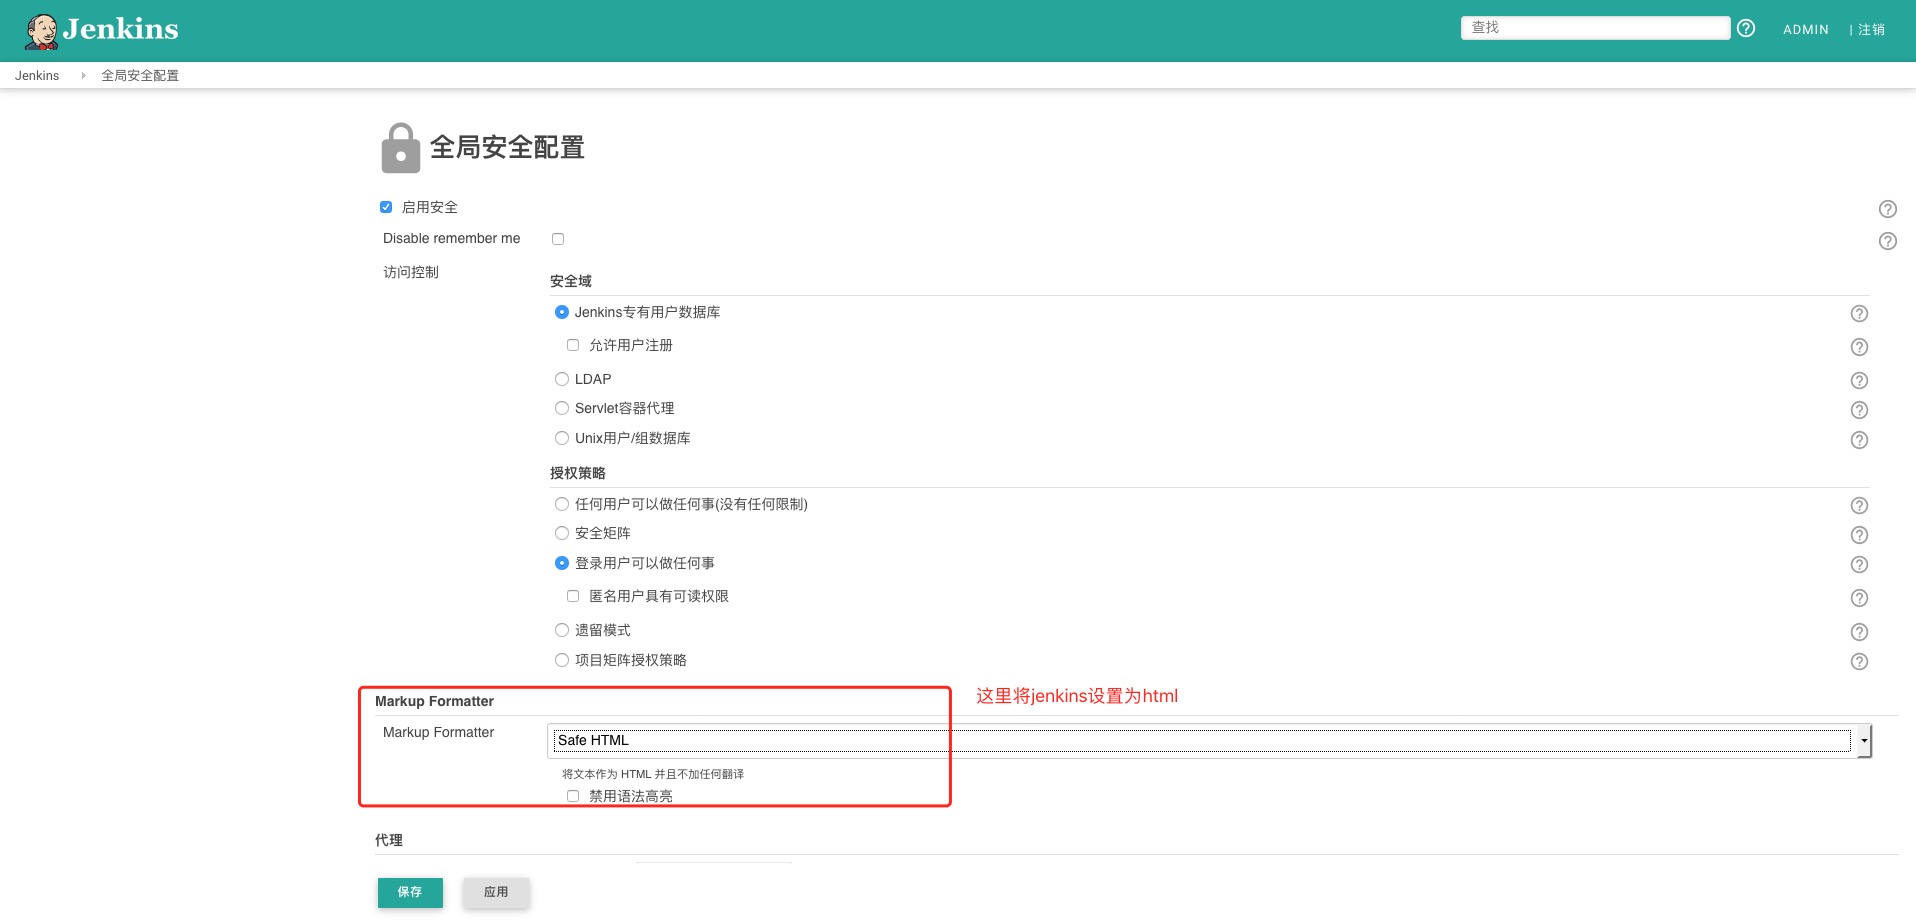Open 全局安全配置 breadcrumb link
Viewport: 1916px width, 920px height.
[x=140, y=76]
